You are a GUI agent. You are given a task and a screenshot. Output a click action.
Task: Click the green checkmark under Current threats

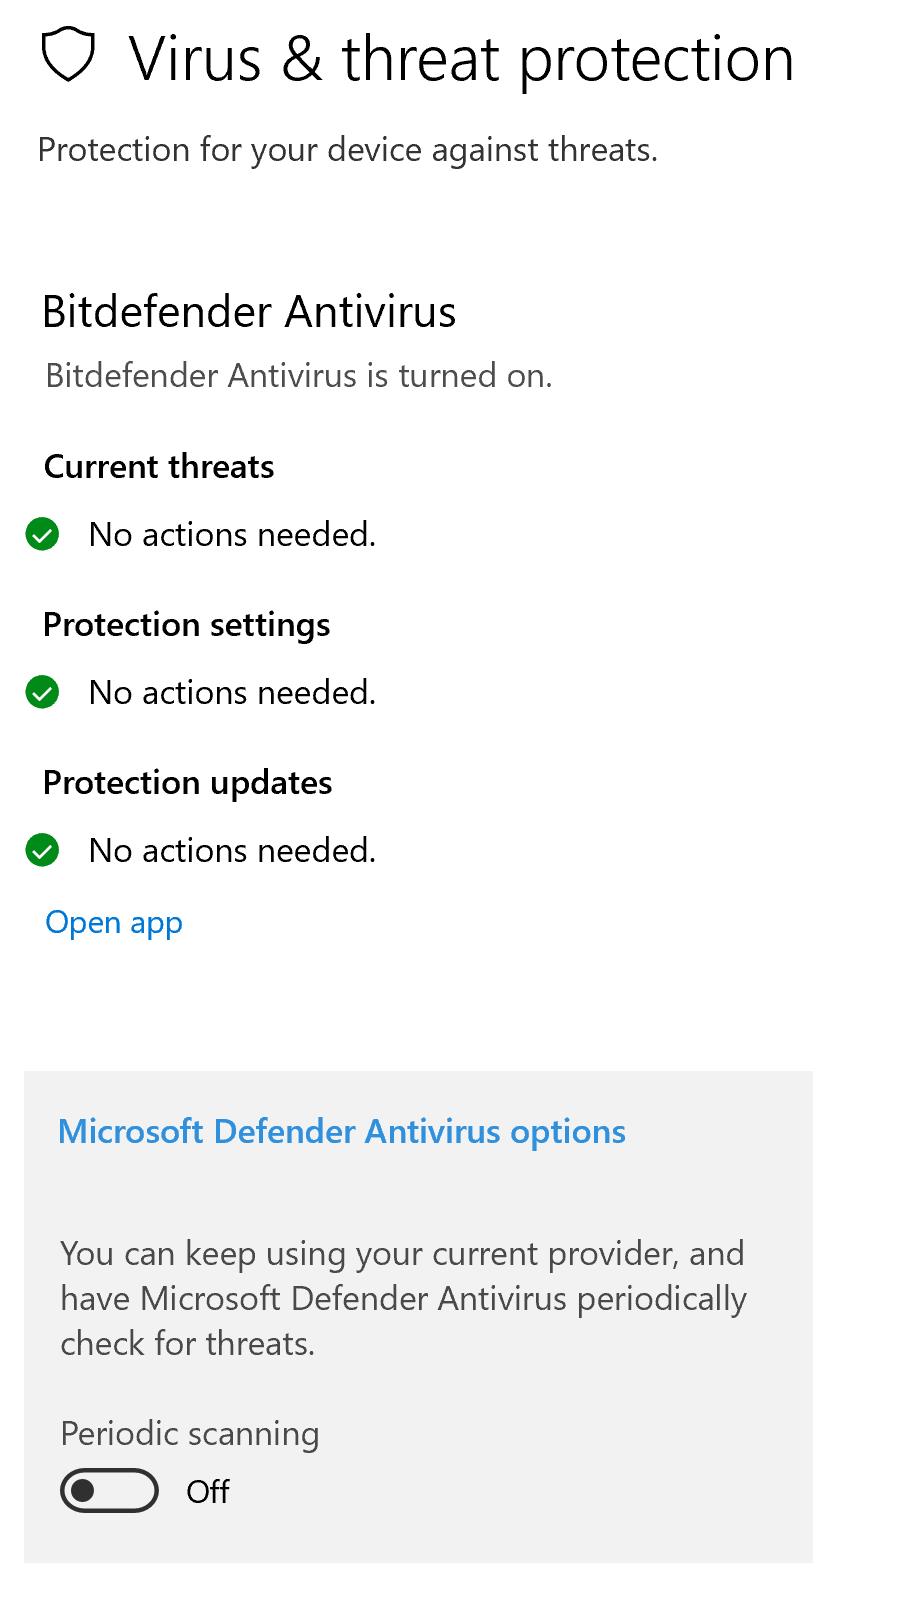click(x=42, y=534)
